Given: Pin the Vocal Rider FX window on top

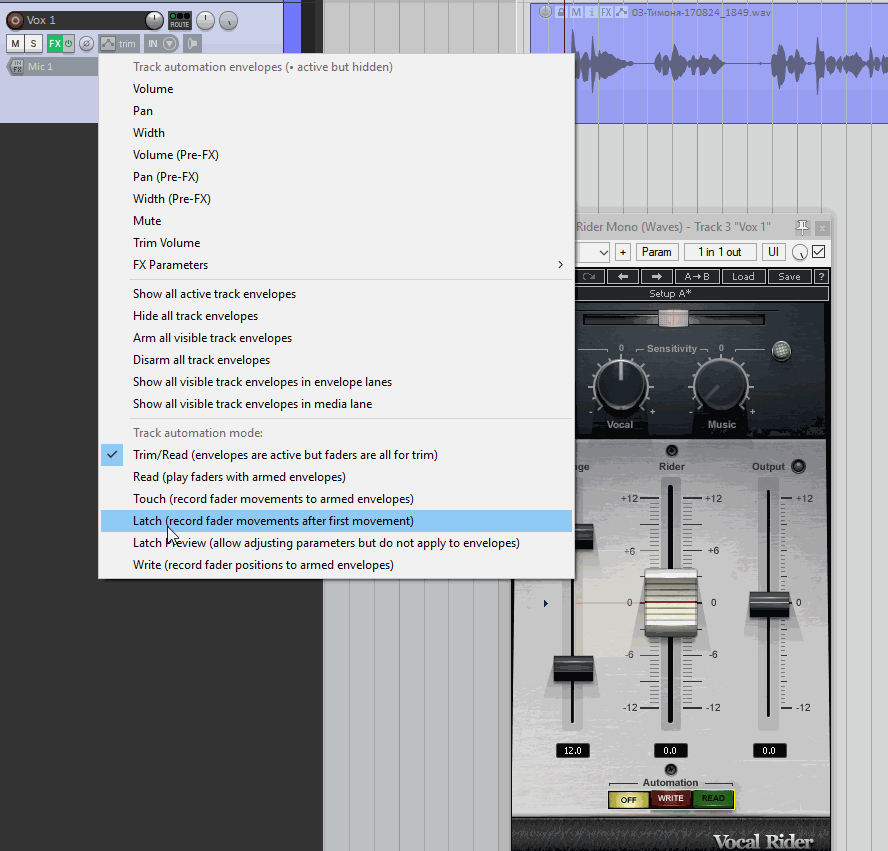Looking at the screenshot, I should pyautogui.click(x=802, y=228).
